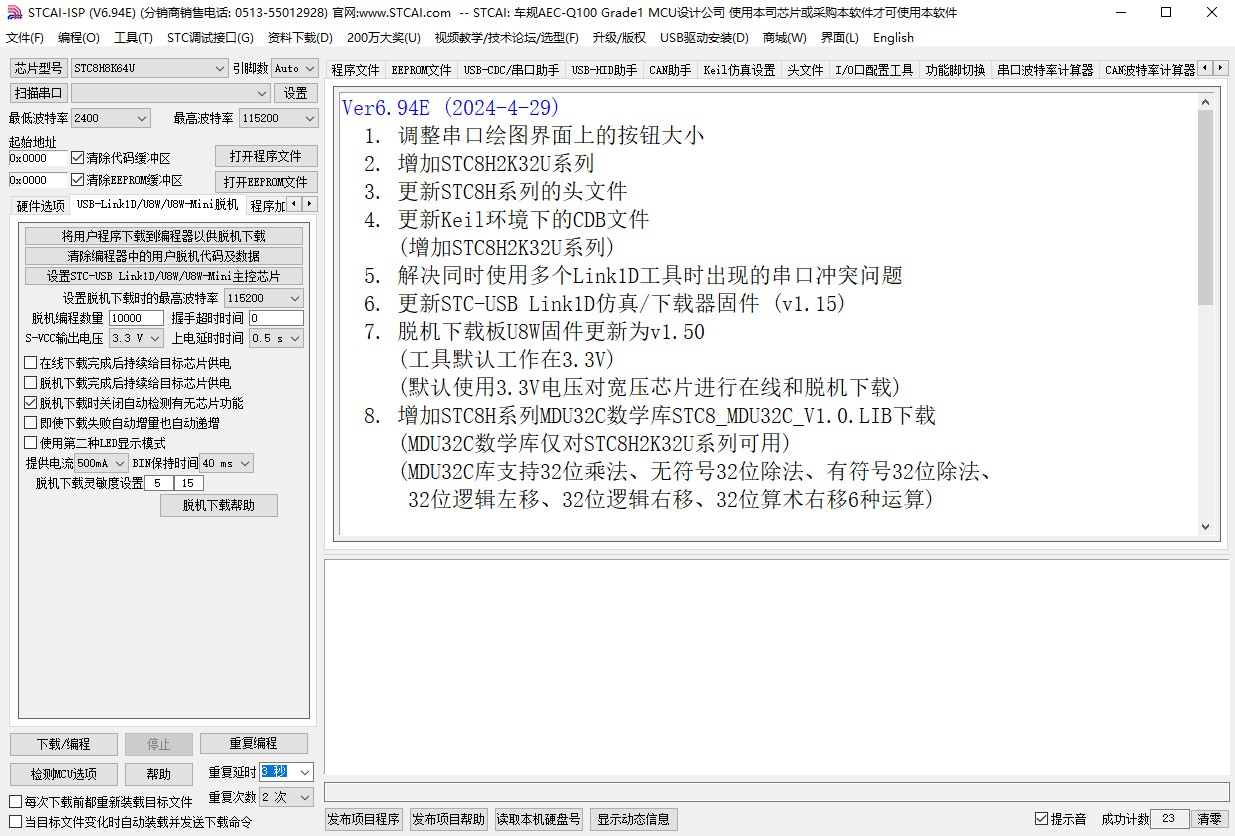Switch to USB-Link1D/U8W/U8W-Mini脱机 tab

(158, 205)
